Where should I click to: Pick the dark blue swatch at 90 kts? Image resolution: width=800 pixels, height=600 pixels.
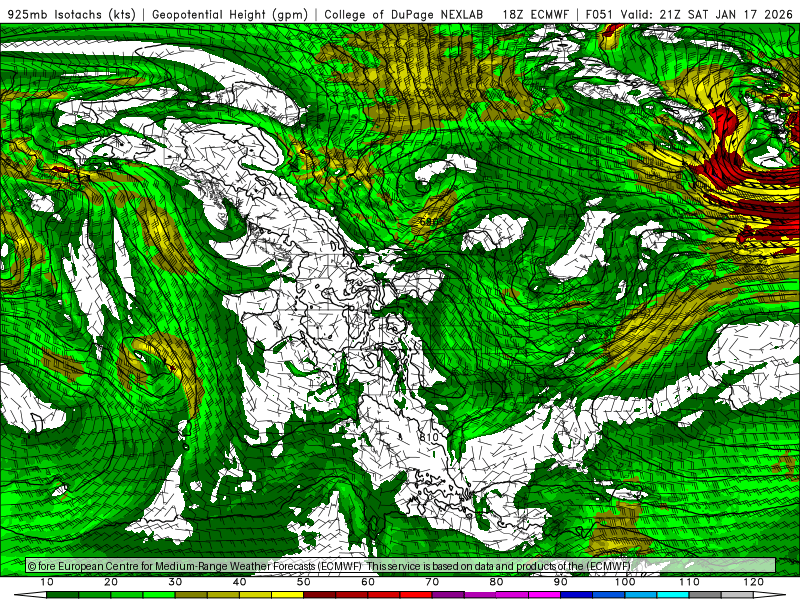click(x=577, y=595)
